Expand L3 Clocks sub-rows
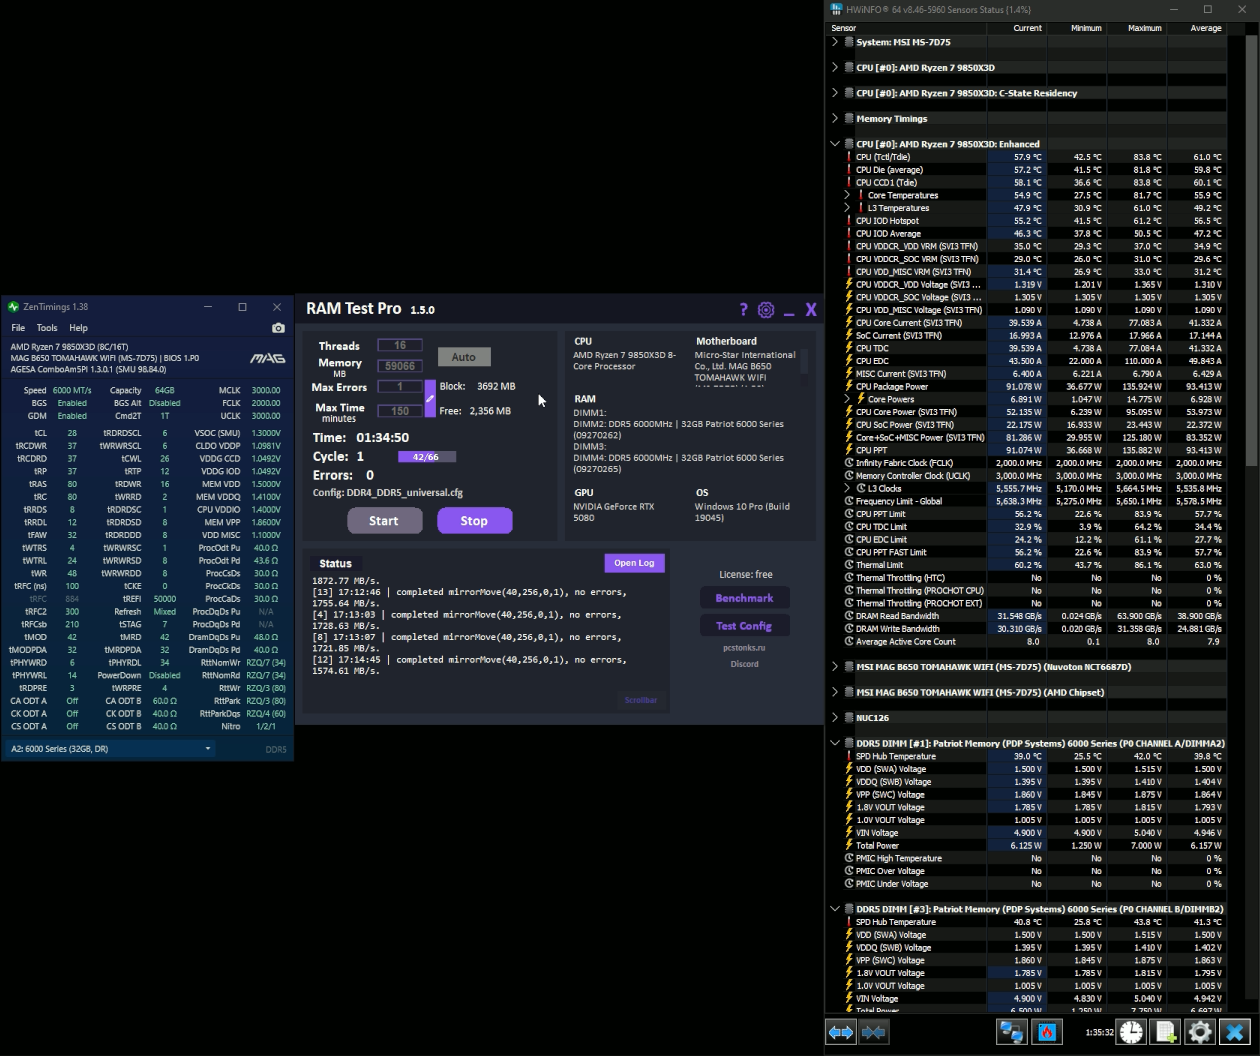The width and height of the screenshot is (1260, 1056). pyautogui.click(x=847, y=488)
